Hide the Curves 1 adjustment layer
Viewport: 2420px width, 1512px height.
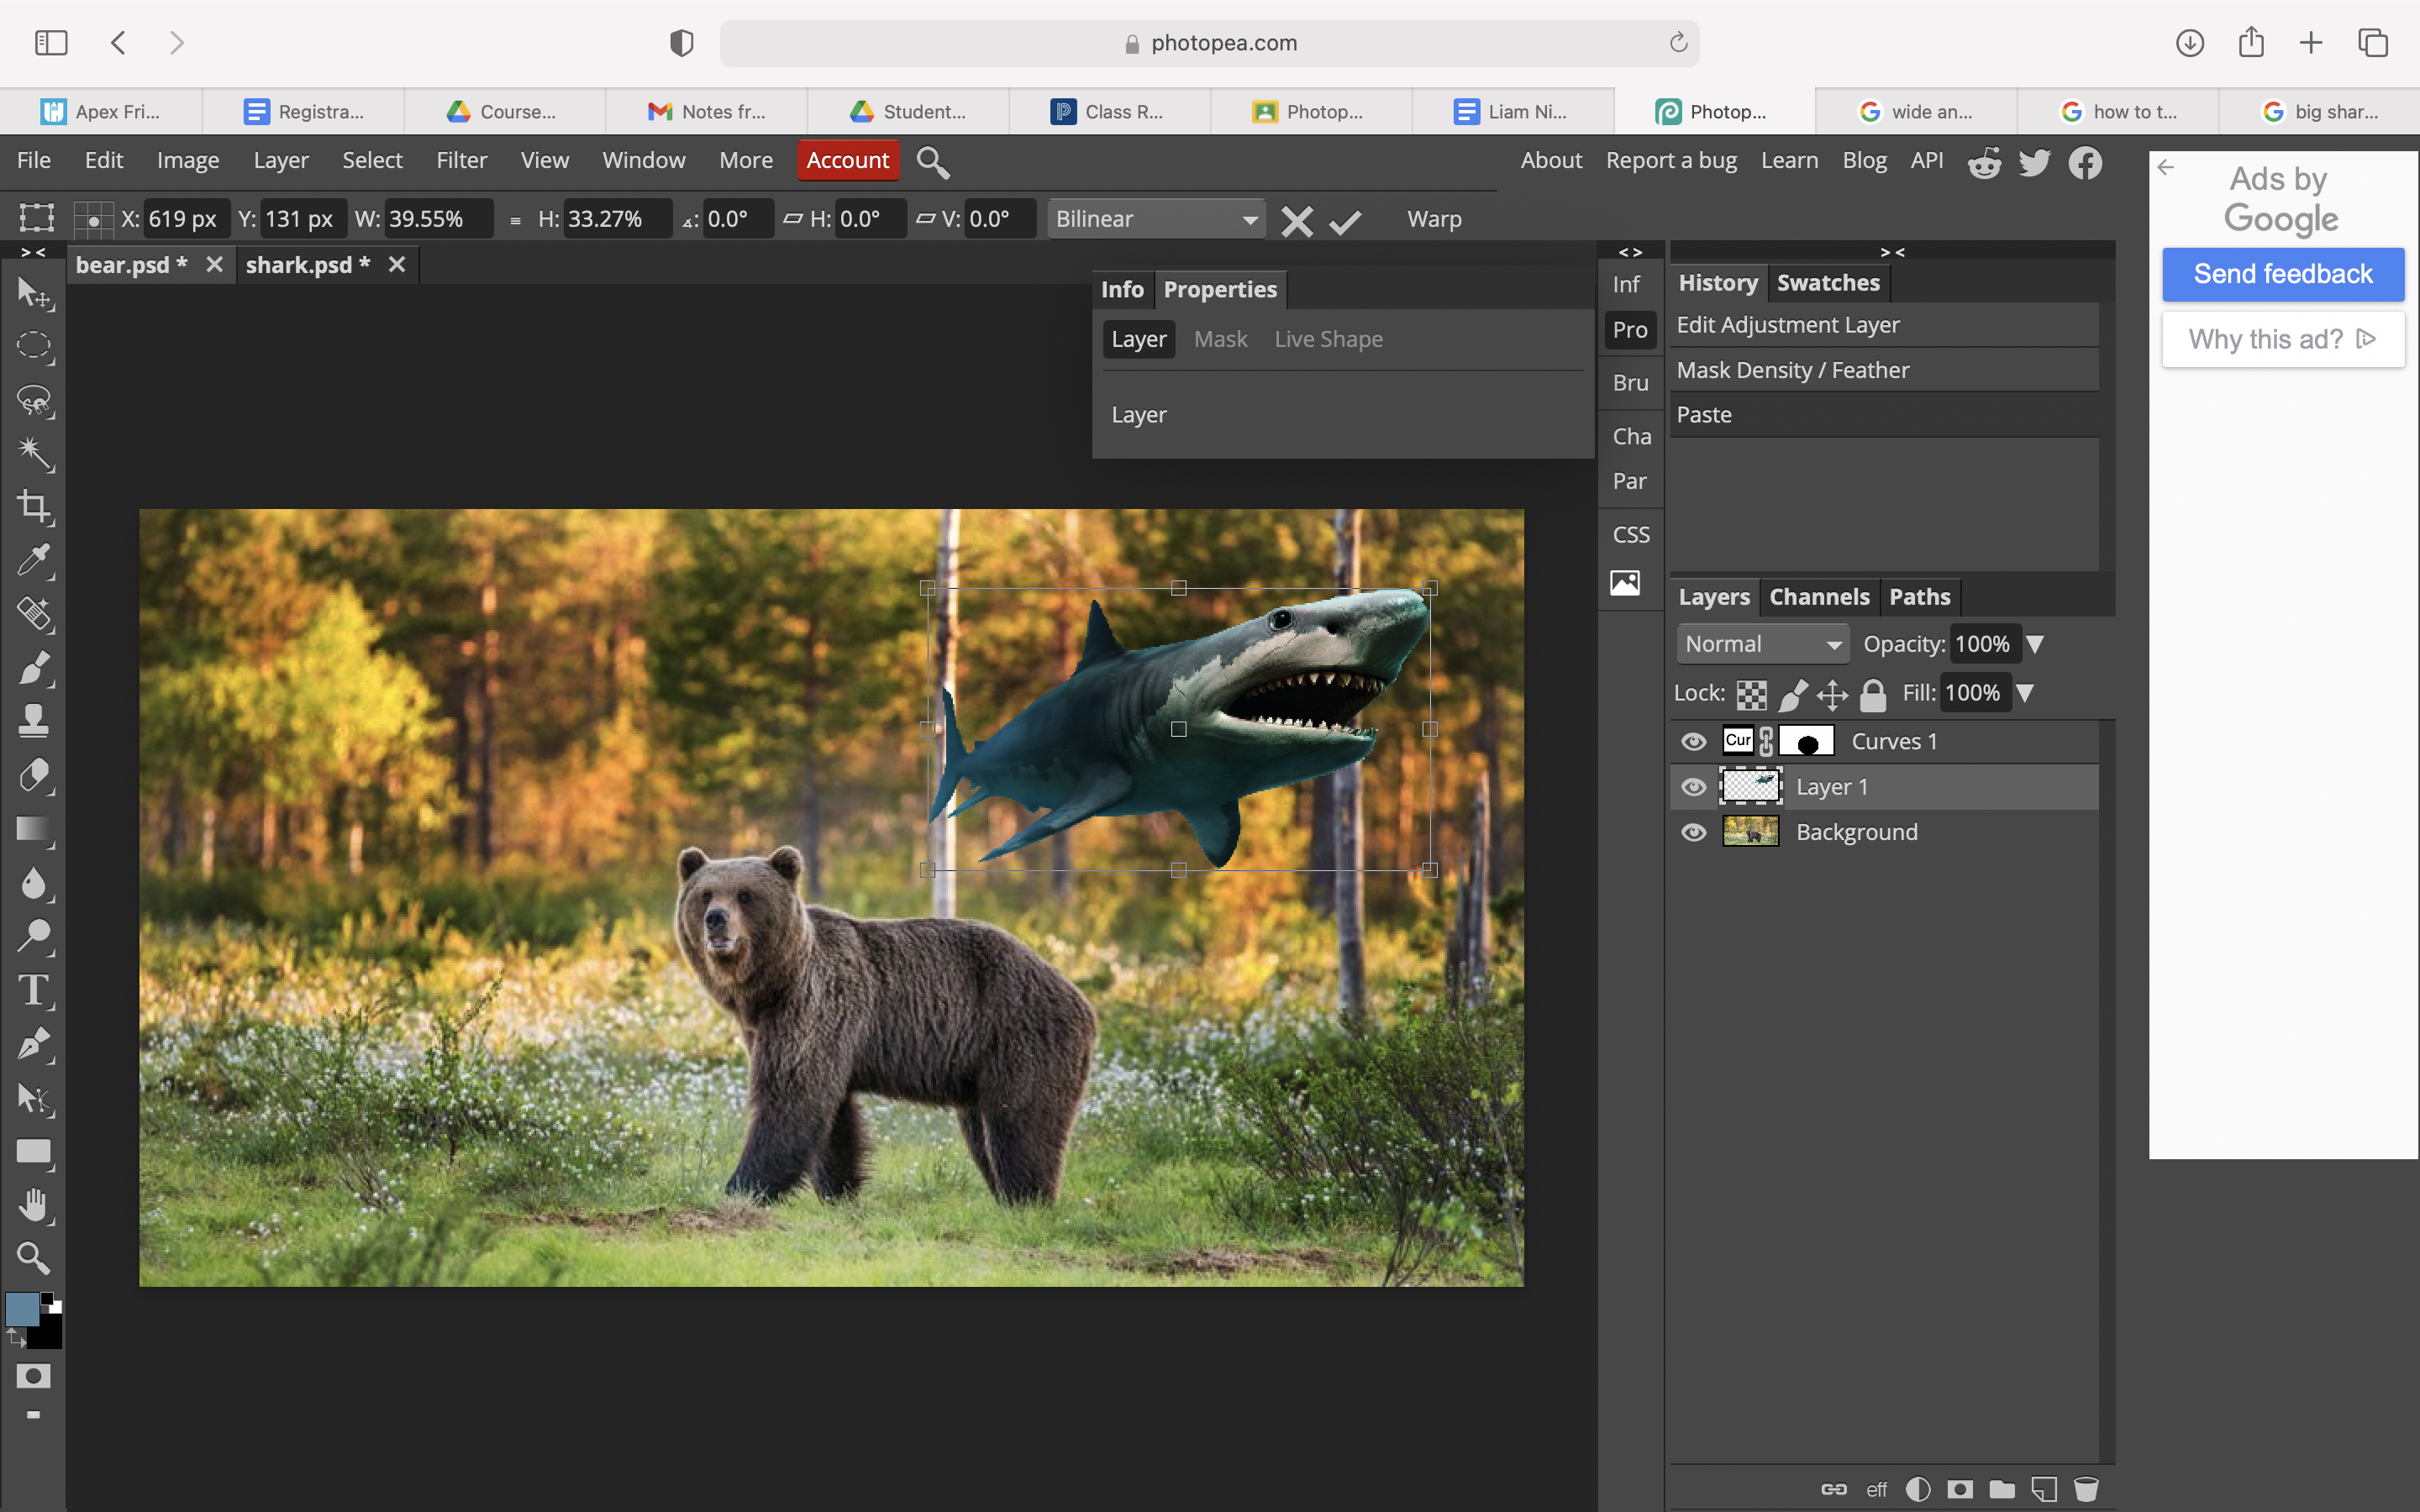1693,741
